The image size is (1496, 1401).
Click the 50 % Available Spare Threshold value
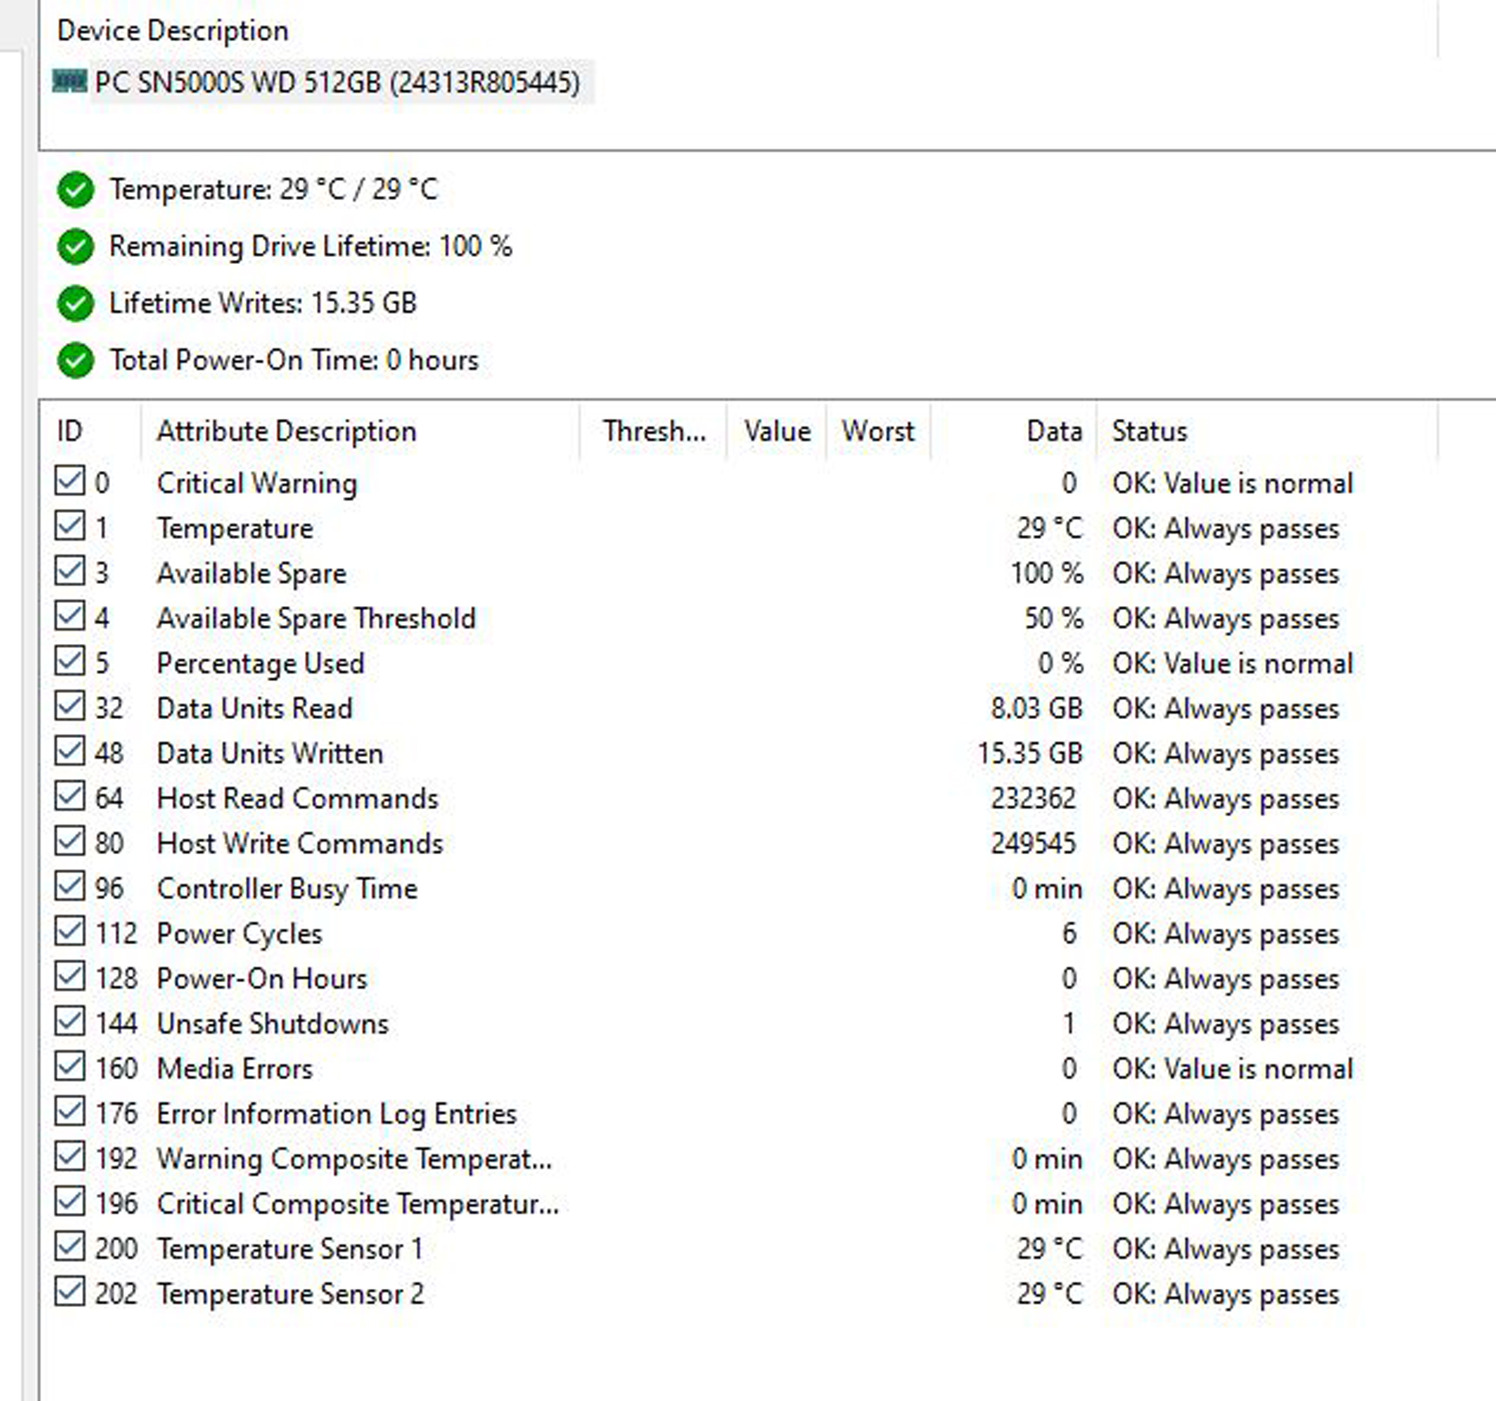point(1053,618)
